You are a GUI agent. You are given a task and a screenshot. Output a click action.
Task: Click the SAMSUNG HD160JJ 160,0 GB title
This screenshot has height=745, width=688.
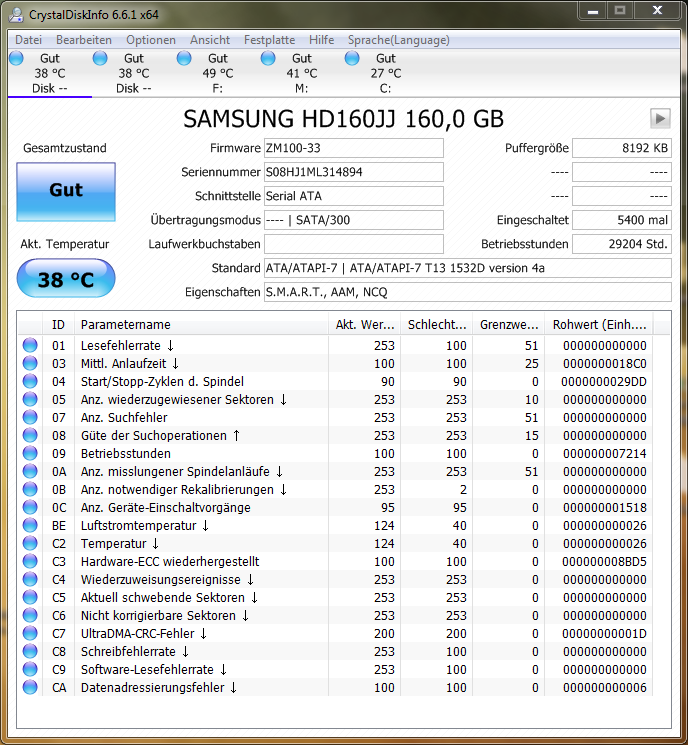pos(343,119)
